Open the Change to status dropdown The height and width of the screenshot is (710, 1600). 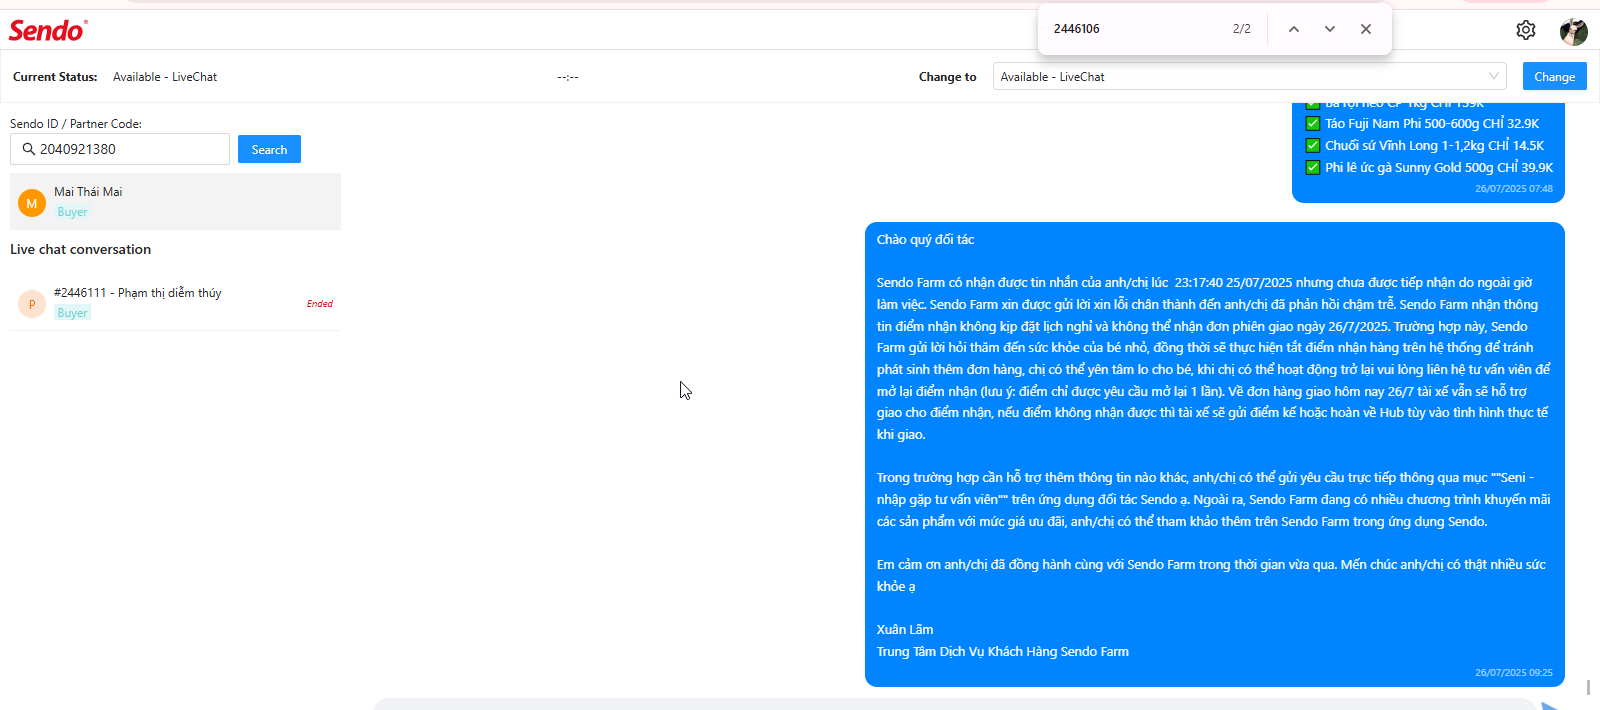coord(1249,76)
